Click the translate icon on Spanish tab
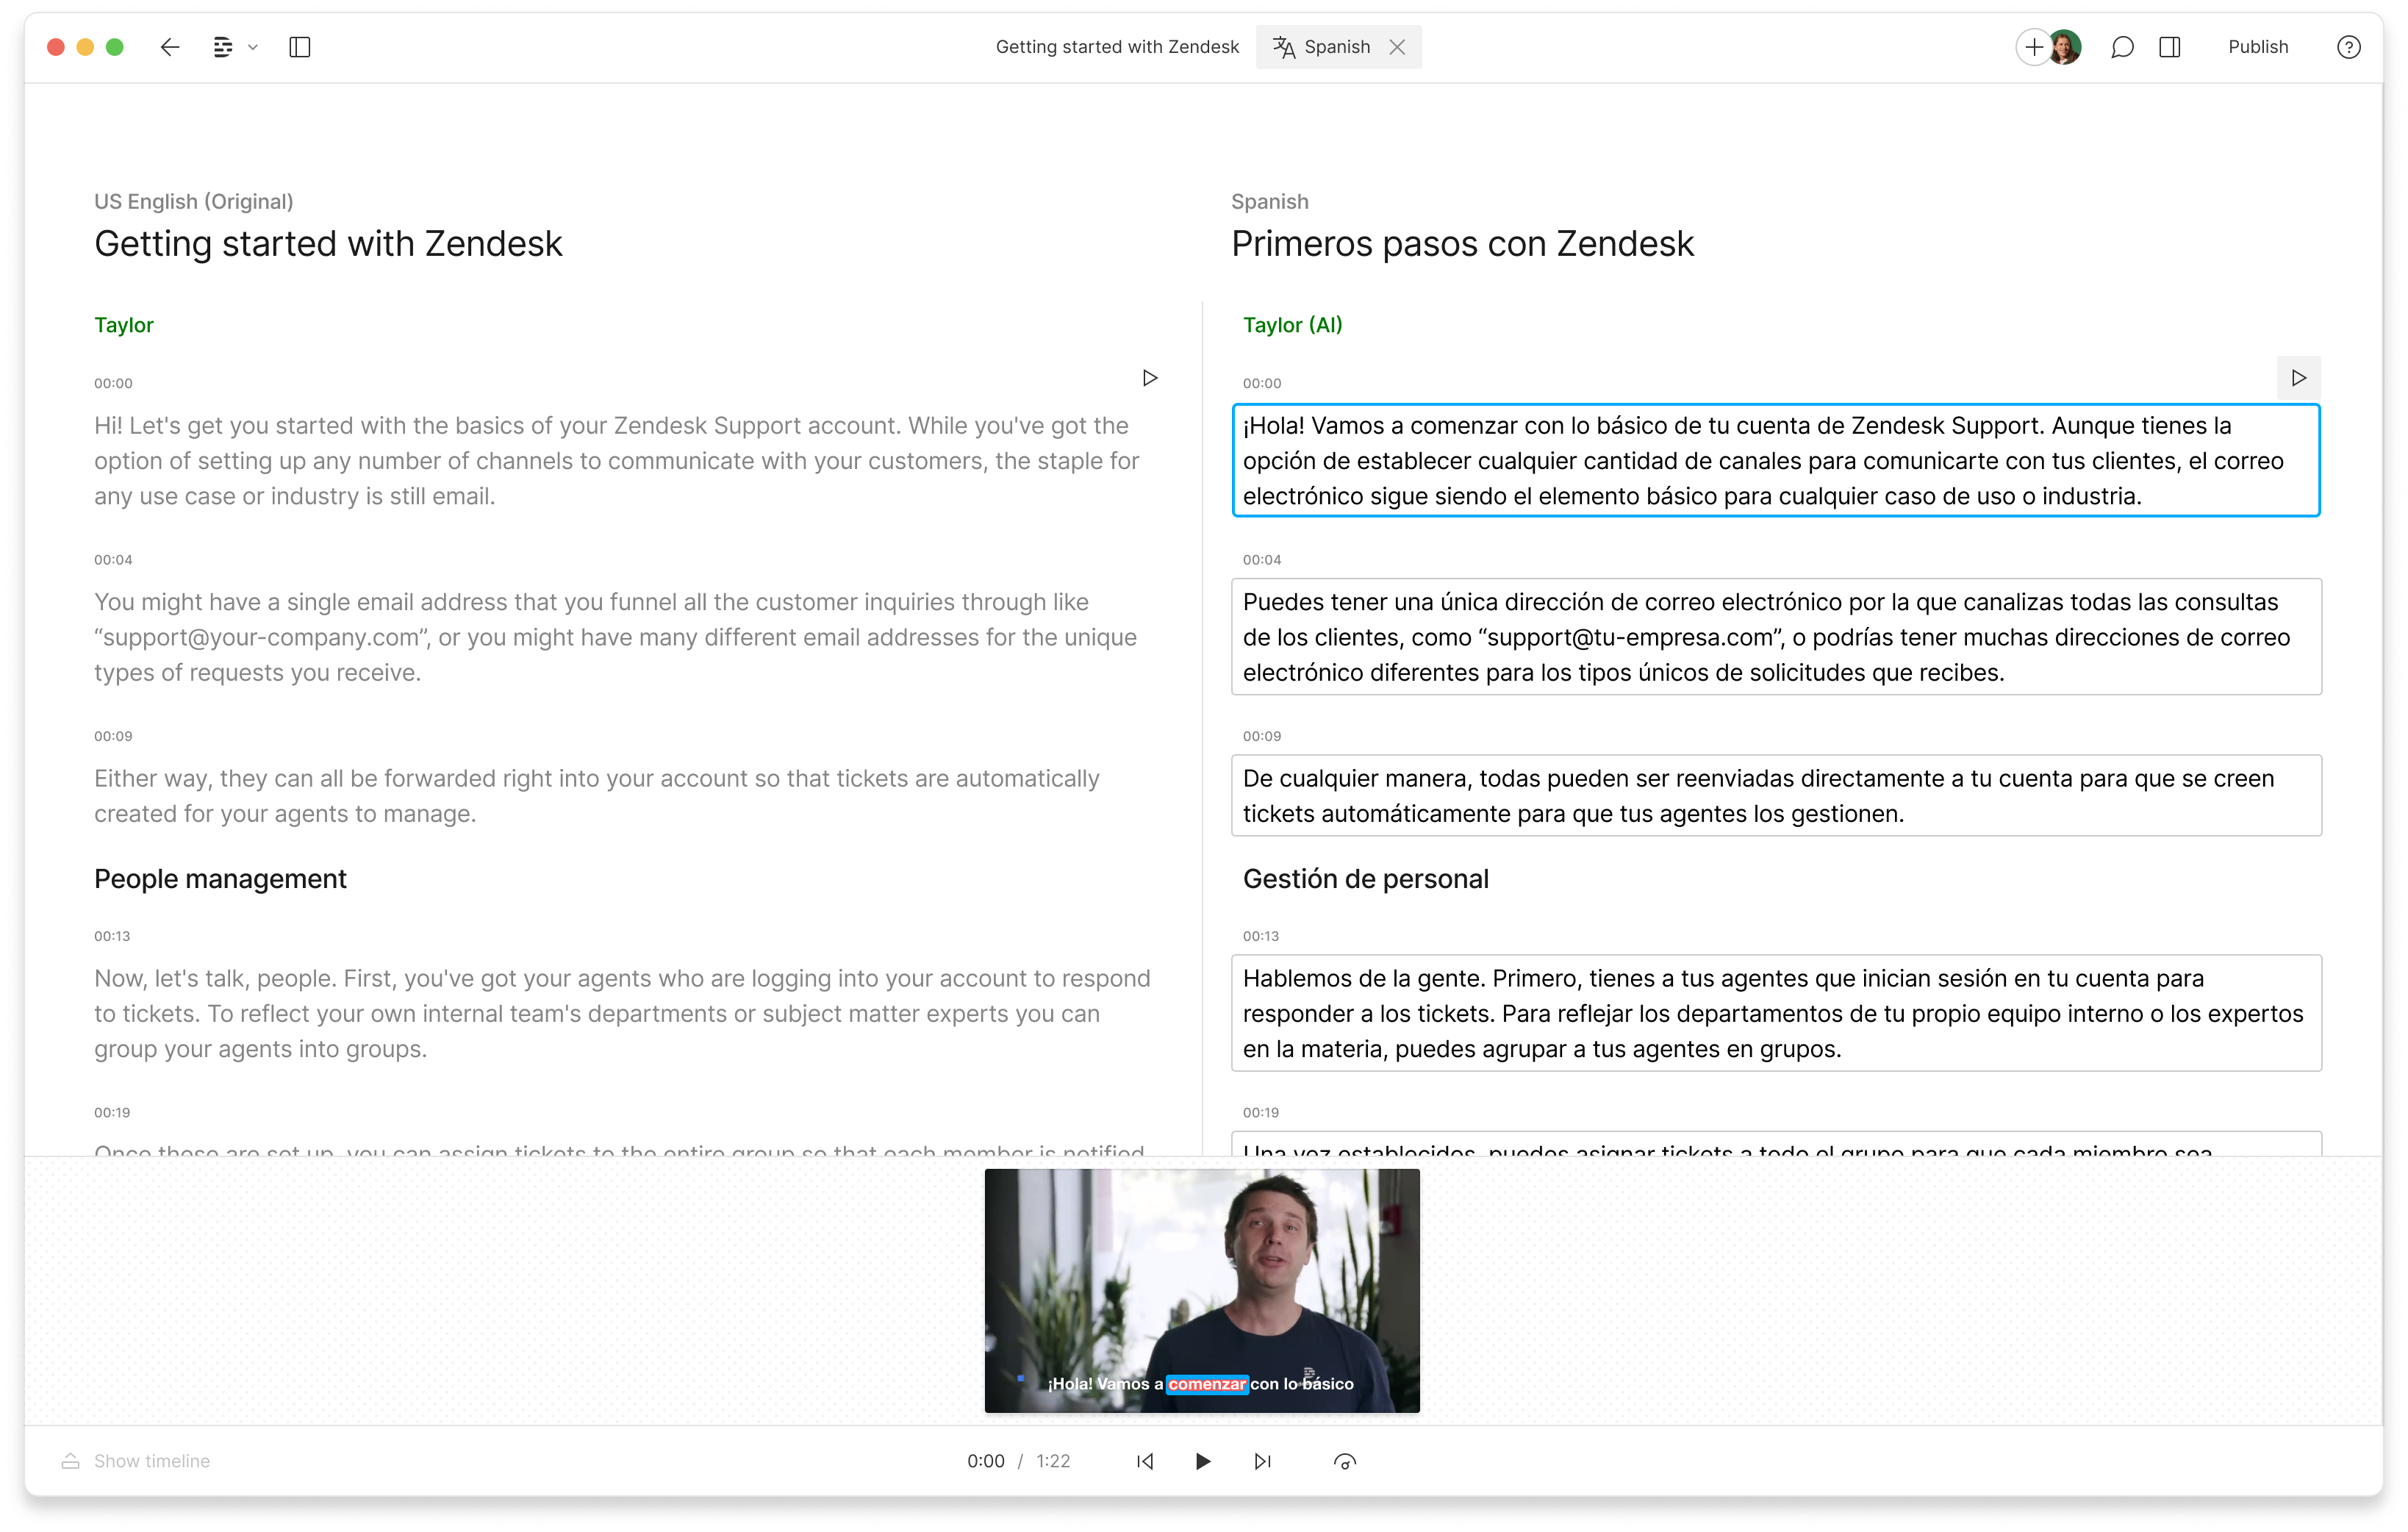This screenshot has width=2408, height=1532. (1284, 47)
